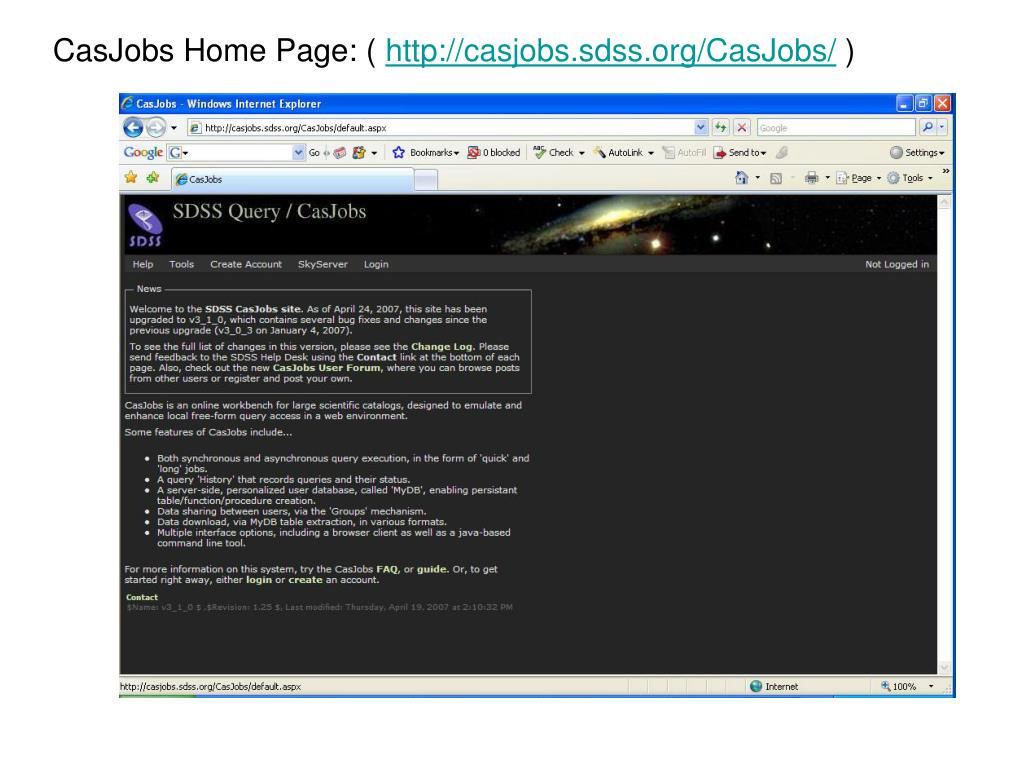Screen dimensions: 1024x768
Task: Click the create account link in body text
Action: 305,580
